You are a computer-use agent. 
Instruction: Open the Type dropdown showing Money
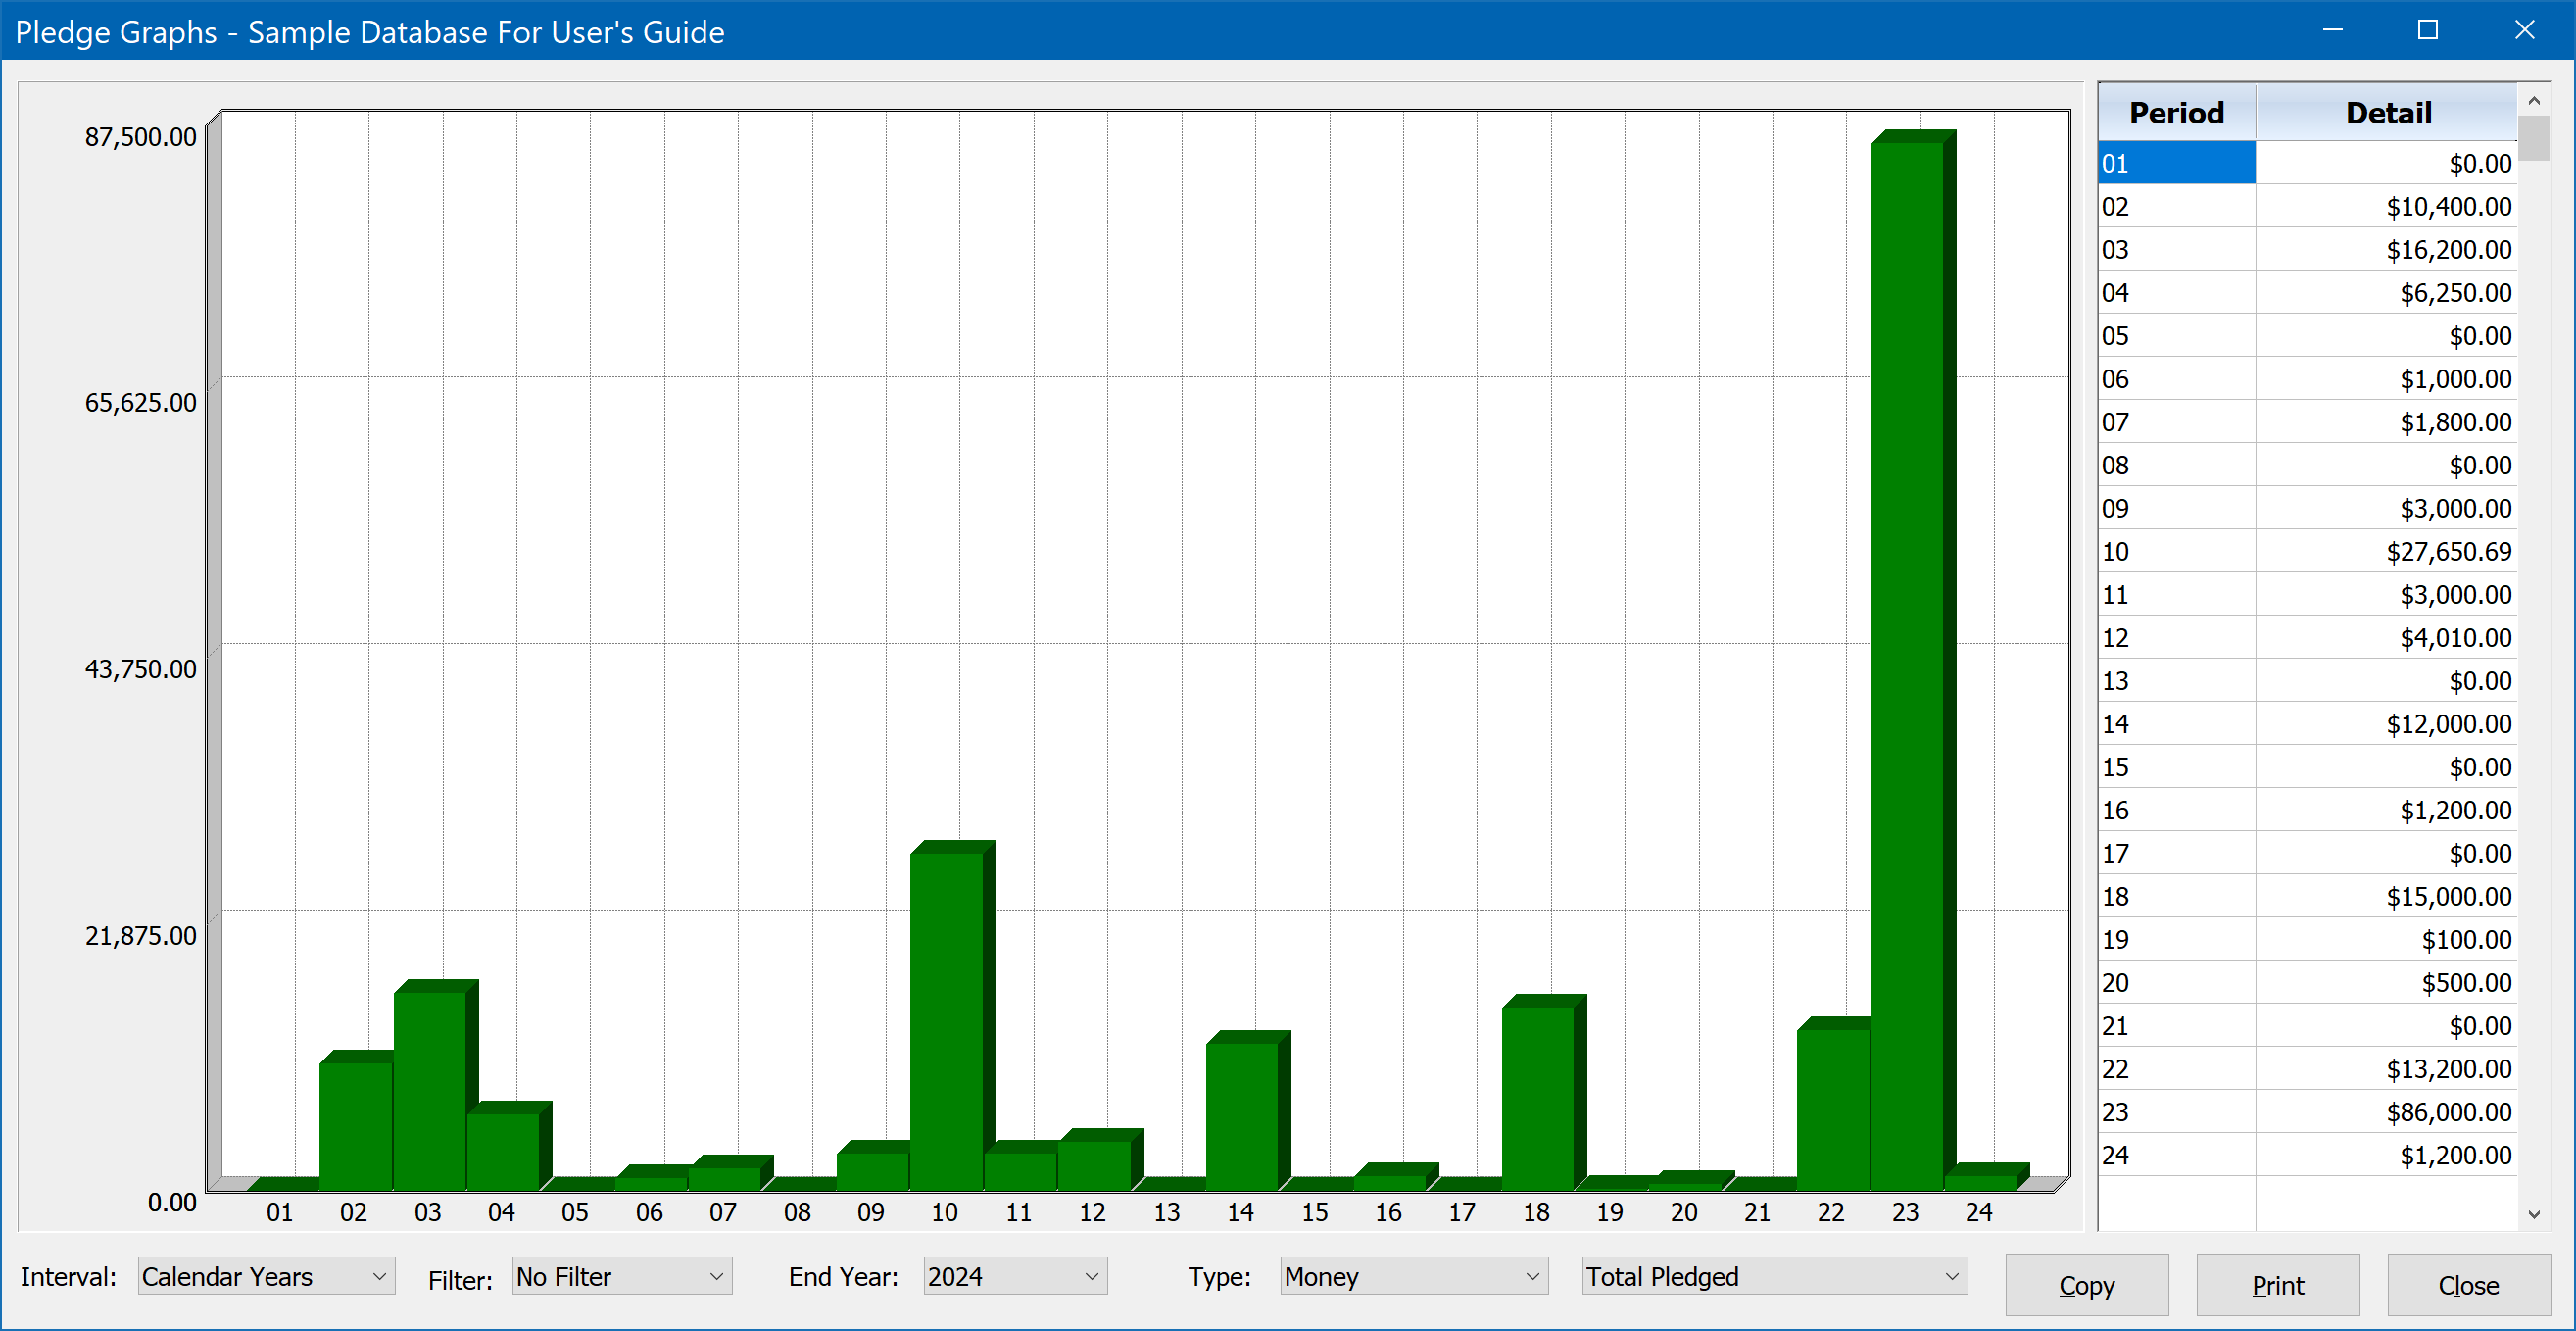[x=1413, y=1276]
